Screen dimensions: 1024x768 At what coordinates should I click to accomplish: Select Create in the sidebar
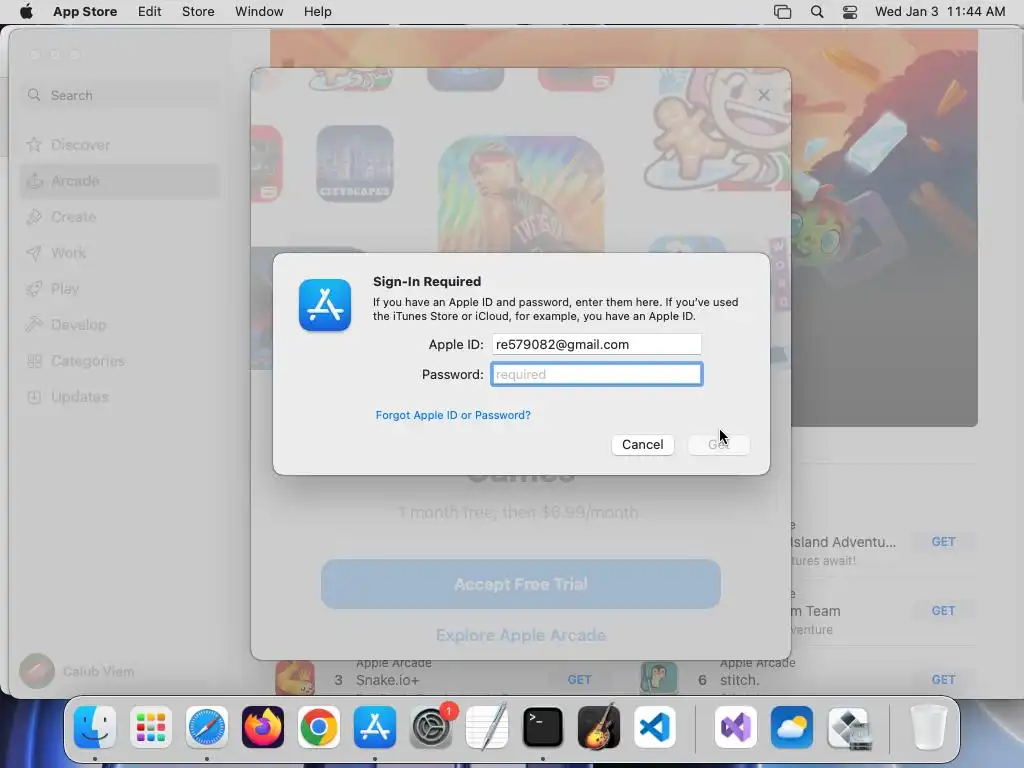point(120,217)
